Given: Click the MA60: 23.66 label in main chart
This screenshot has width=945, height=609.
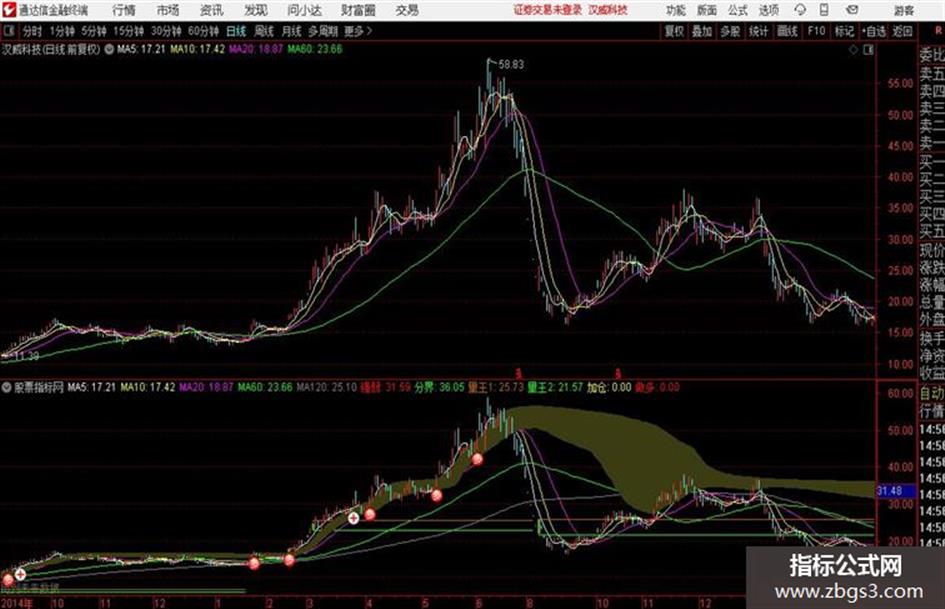Looking at the screenshot, I should tap(315, 49).
